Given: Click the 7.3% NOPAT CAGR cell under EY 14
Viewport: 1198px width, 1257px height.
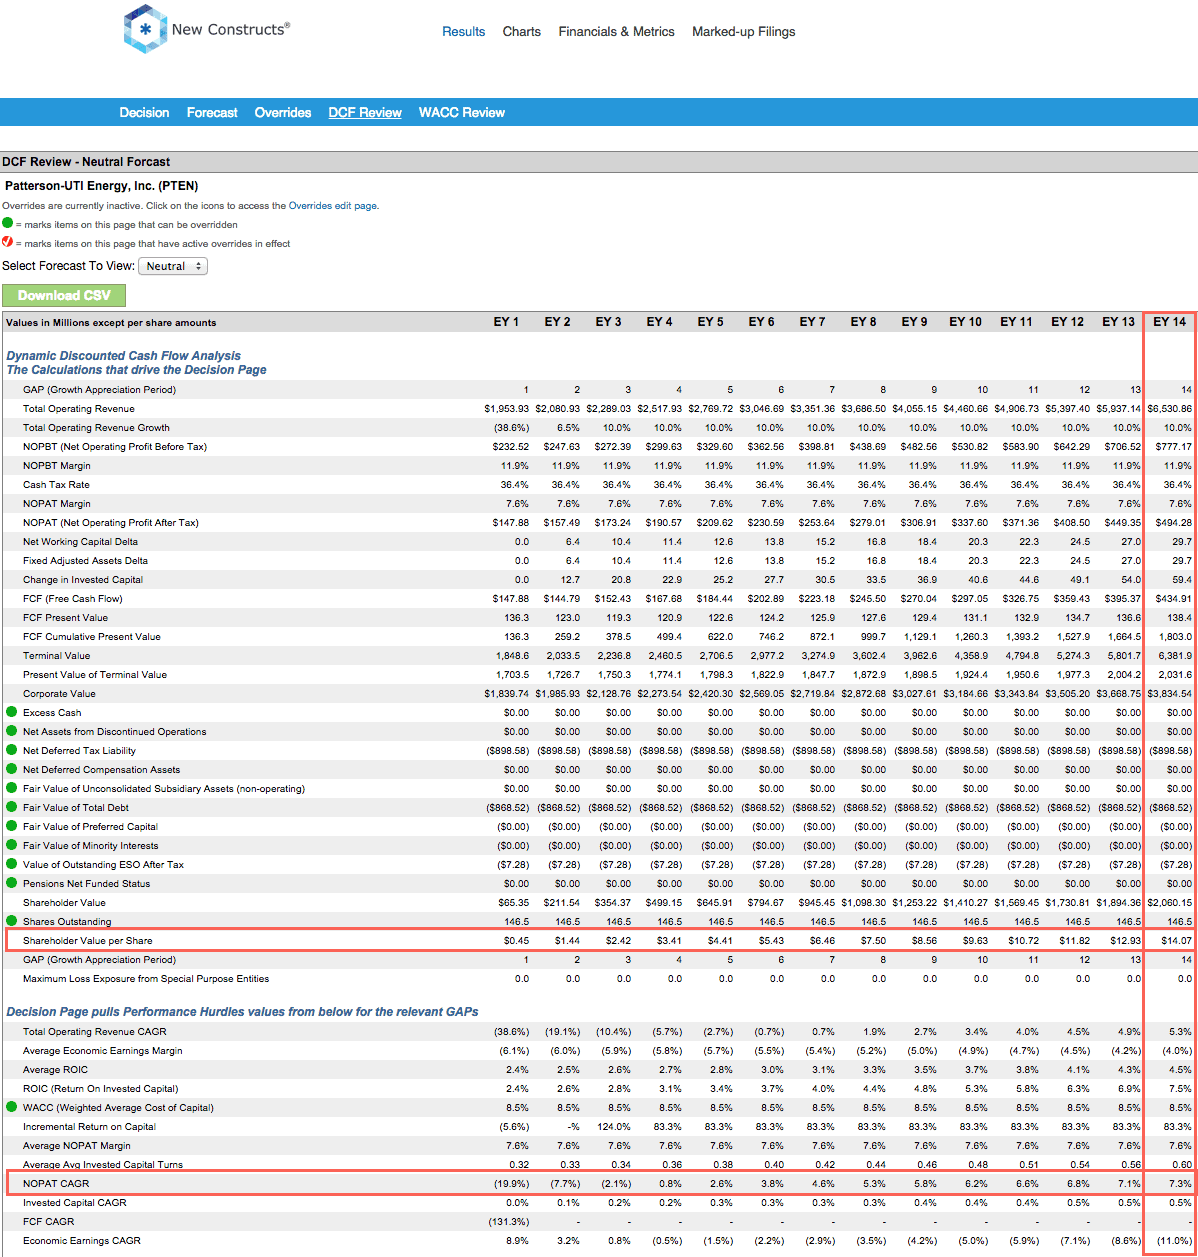Looking at the screenshot, I should pyautogui.click(x=1180, y=1183).
